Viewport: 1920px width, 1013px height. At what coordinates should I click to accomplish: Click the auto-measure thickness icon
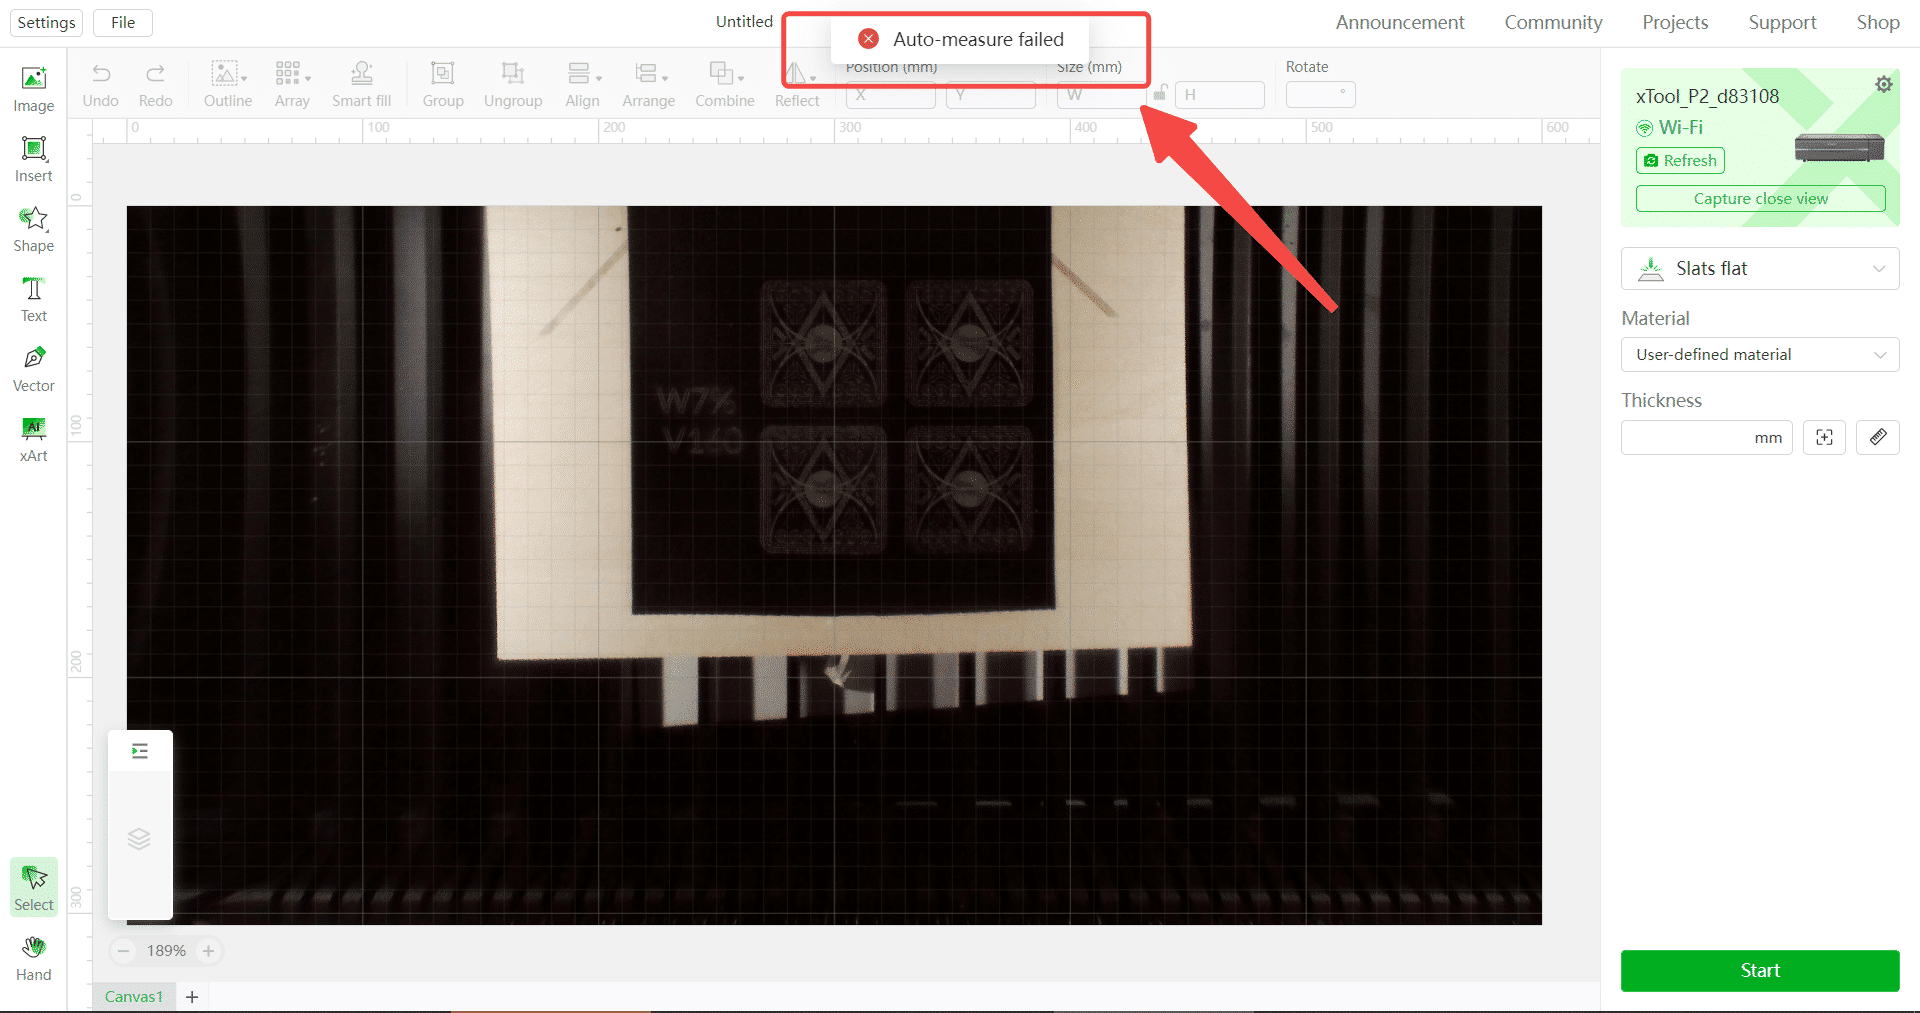tap(1824, 438)
